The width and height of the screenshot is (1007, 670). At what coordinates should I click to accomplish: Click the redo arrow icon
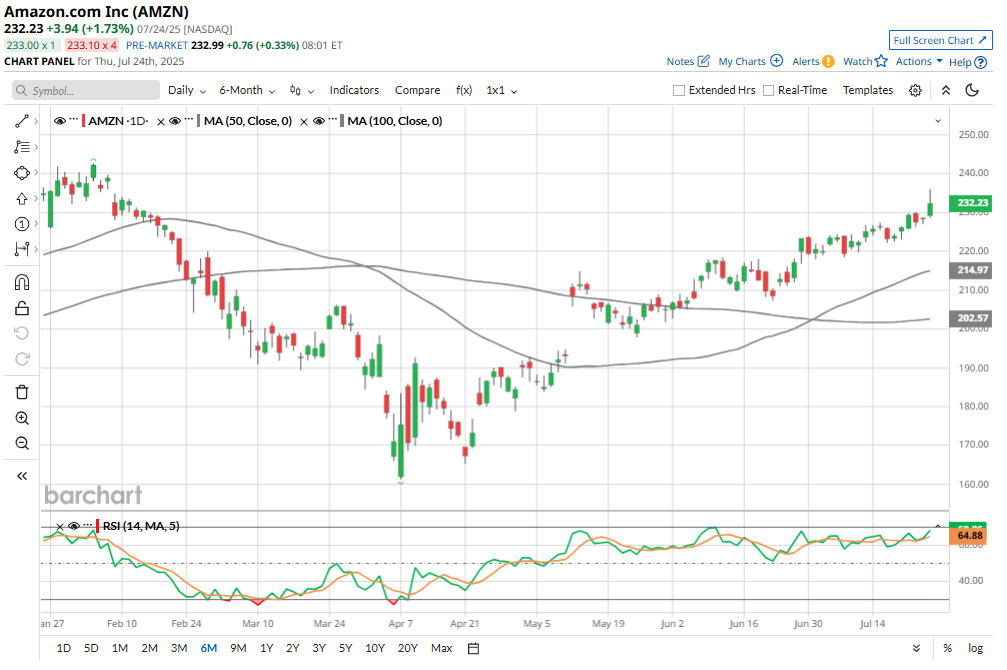[22, 358]
